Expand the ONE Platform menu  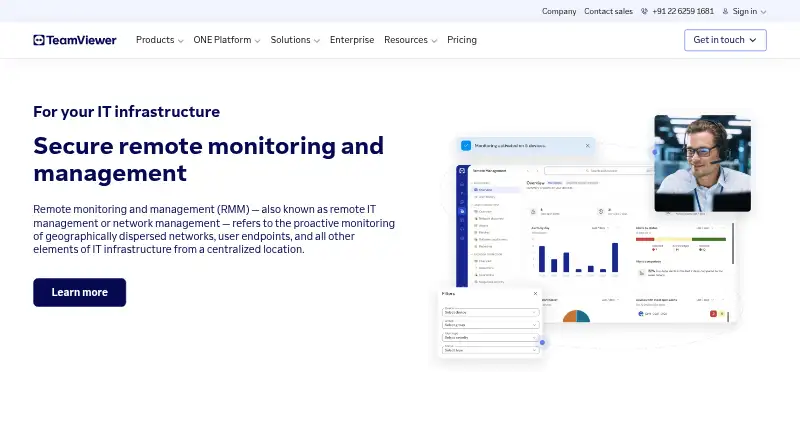(227, 40)
